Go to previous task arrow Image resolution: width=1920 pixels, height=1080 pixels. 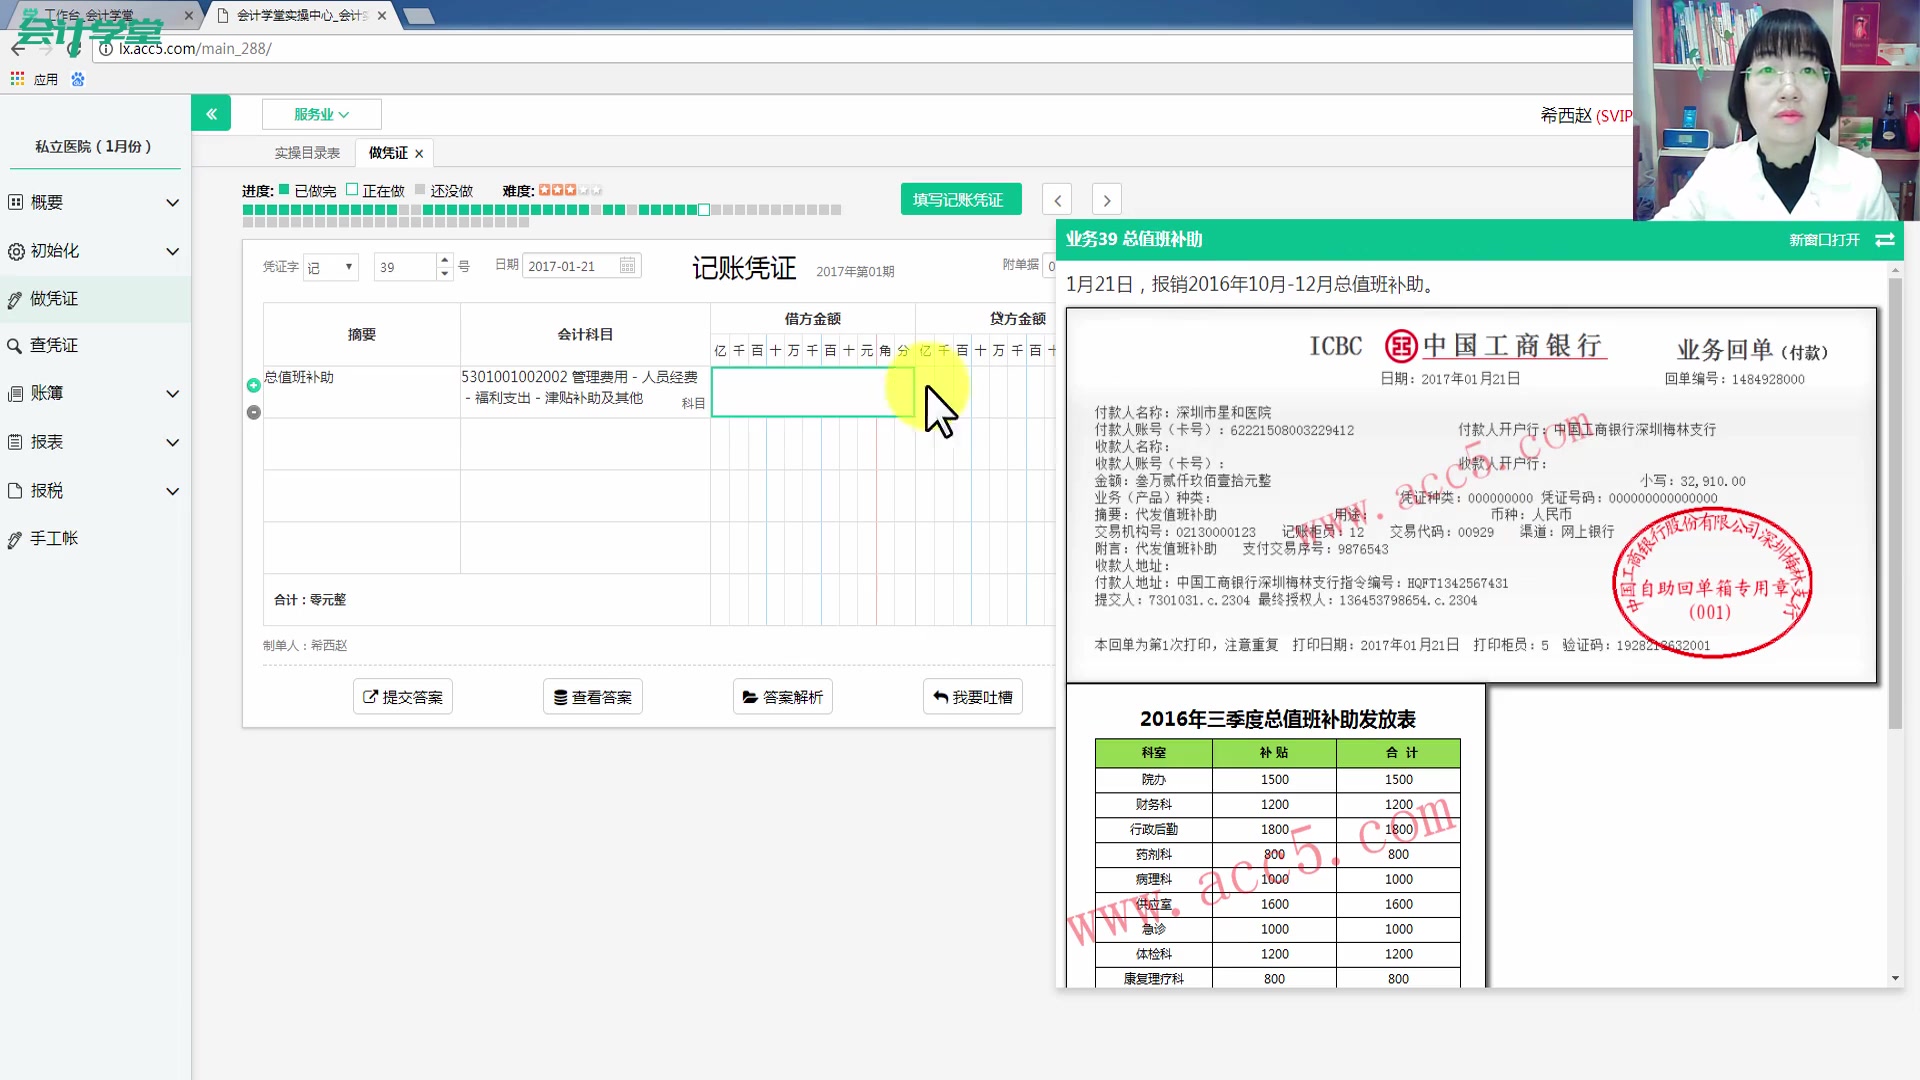point(1057,200)
